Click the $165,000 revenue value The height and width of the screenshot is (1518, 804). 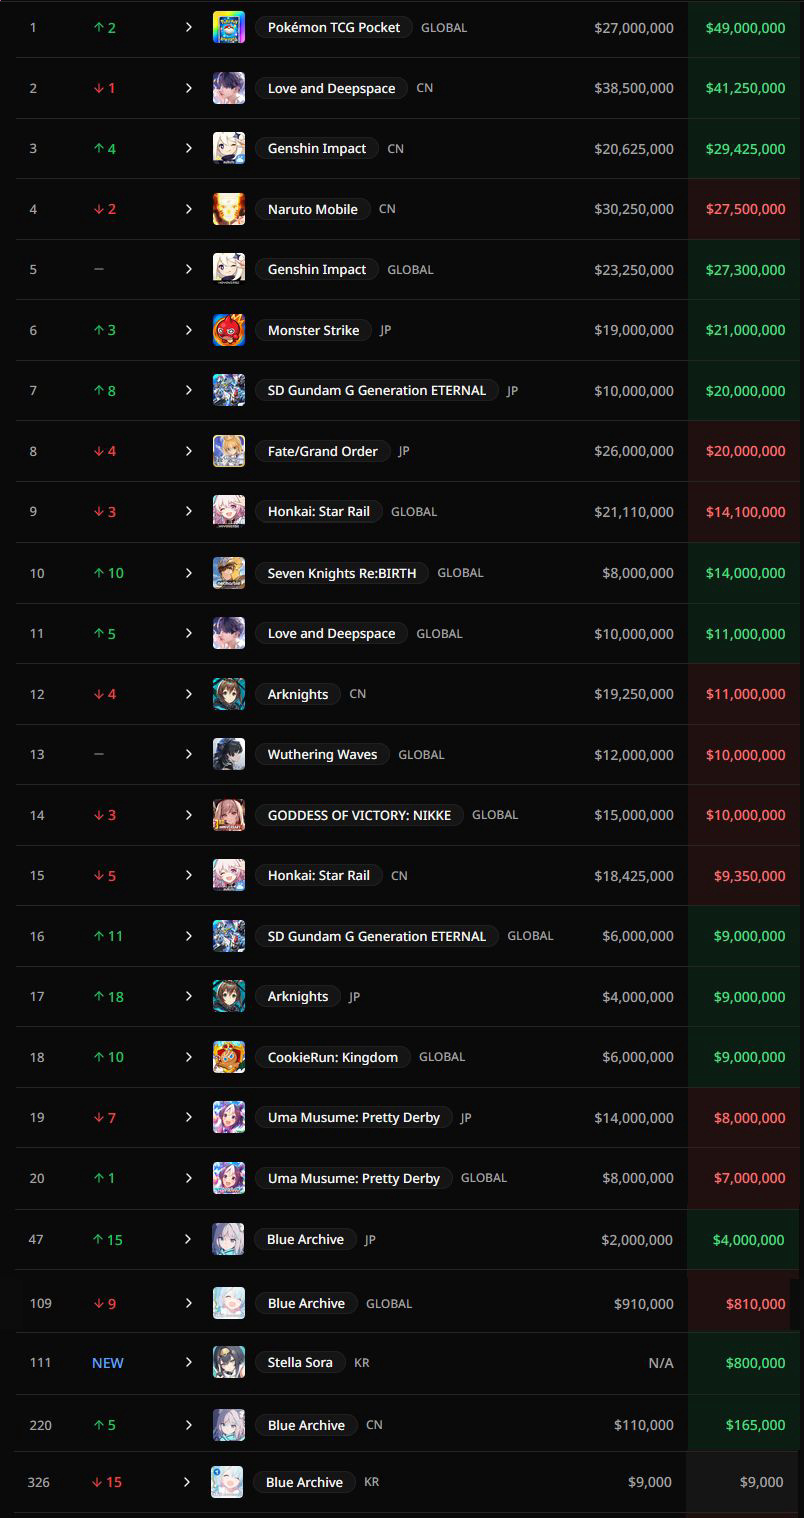pos(755,1425)
